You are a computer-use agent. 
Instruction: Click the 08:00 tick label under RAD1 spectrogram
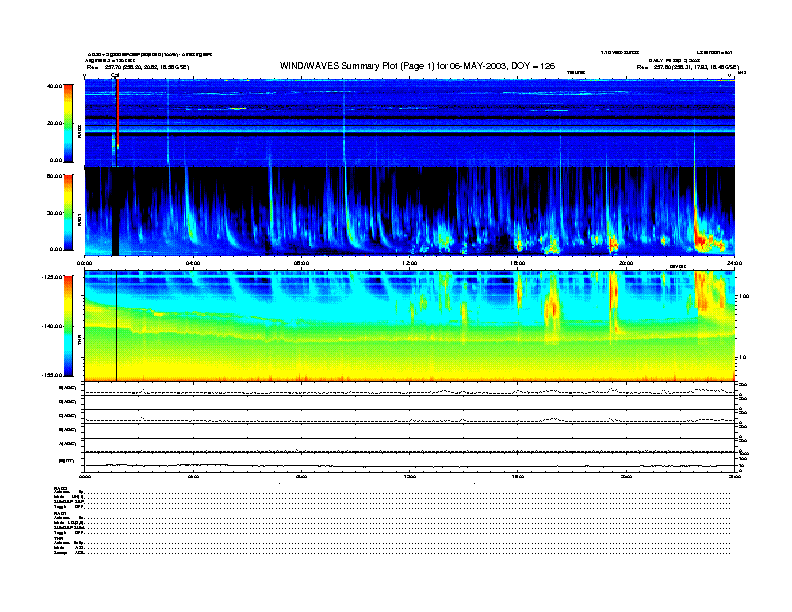pos(301,263)
